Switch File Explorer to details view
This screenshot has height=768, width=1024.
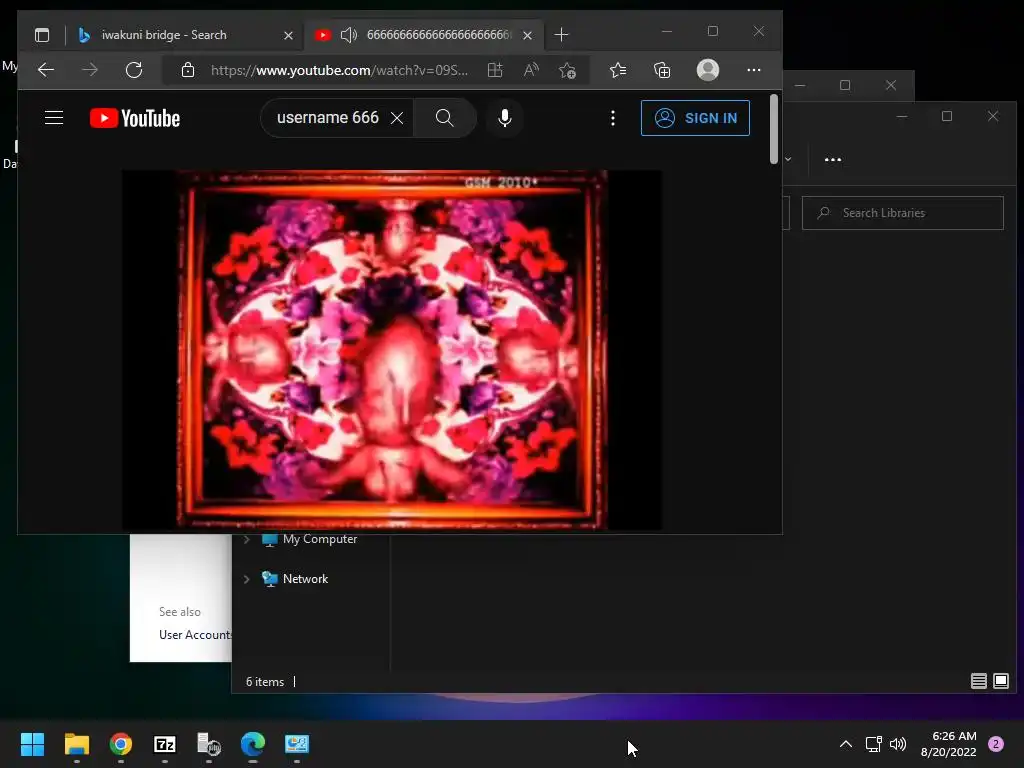click(978, 681)
